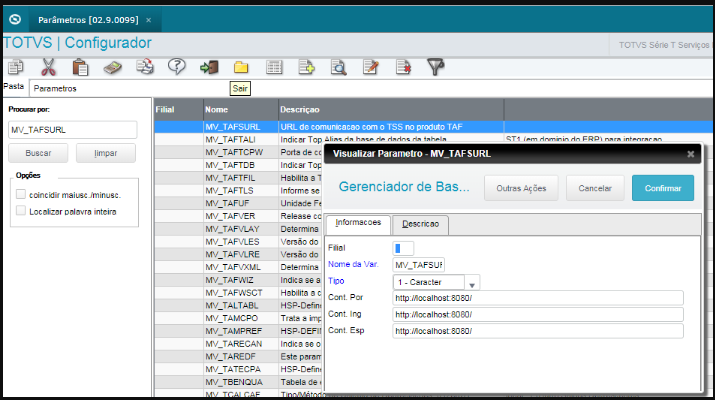Click the Copy icon in the toolbar
The image size is (715, 400).
pos(16,67)
